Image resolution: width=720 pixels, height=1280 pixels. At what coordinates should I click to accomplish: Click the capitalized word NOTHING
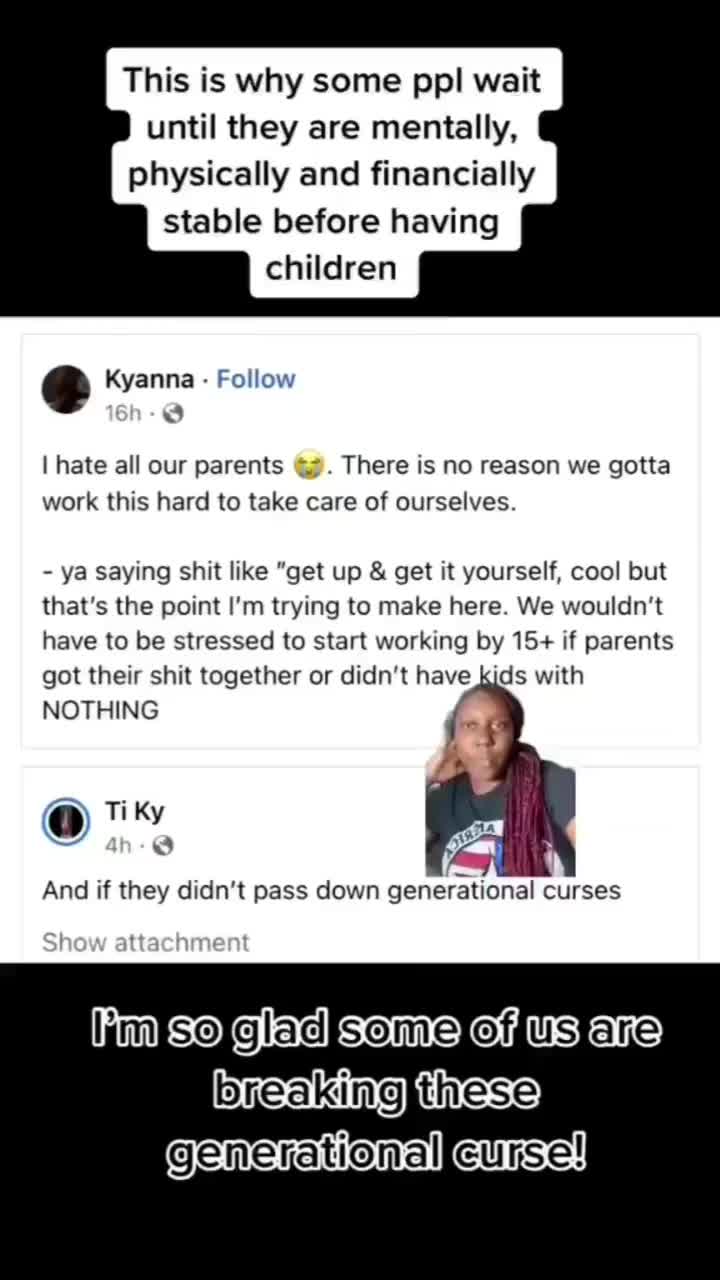point(100,710)
